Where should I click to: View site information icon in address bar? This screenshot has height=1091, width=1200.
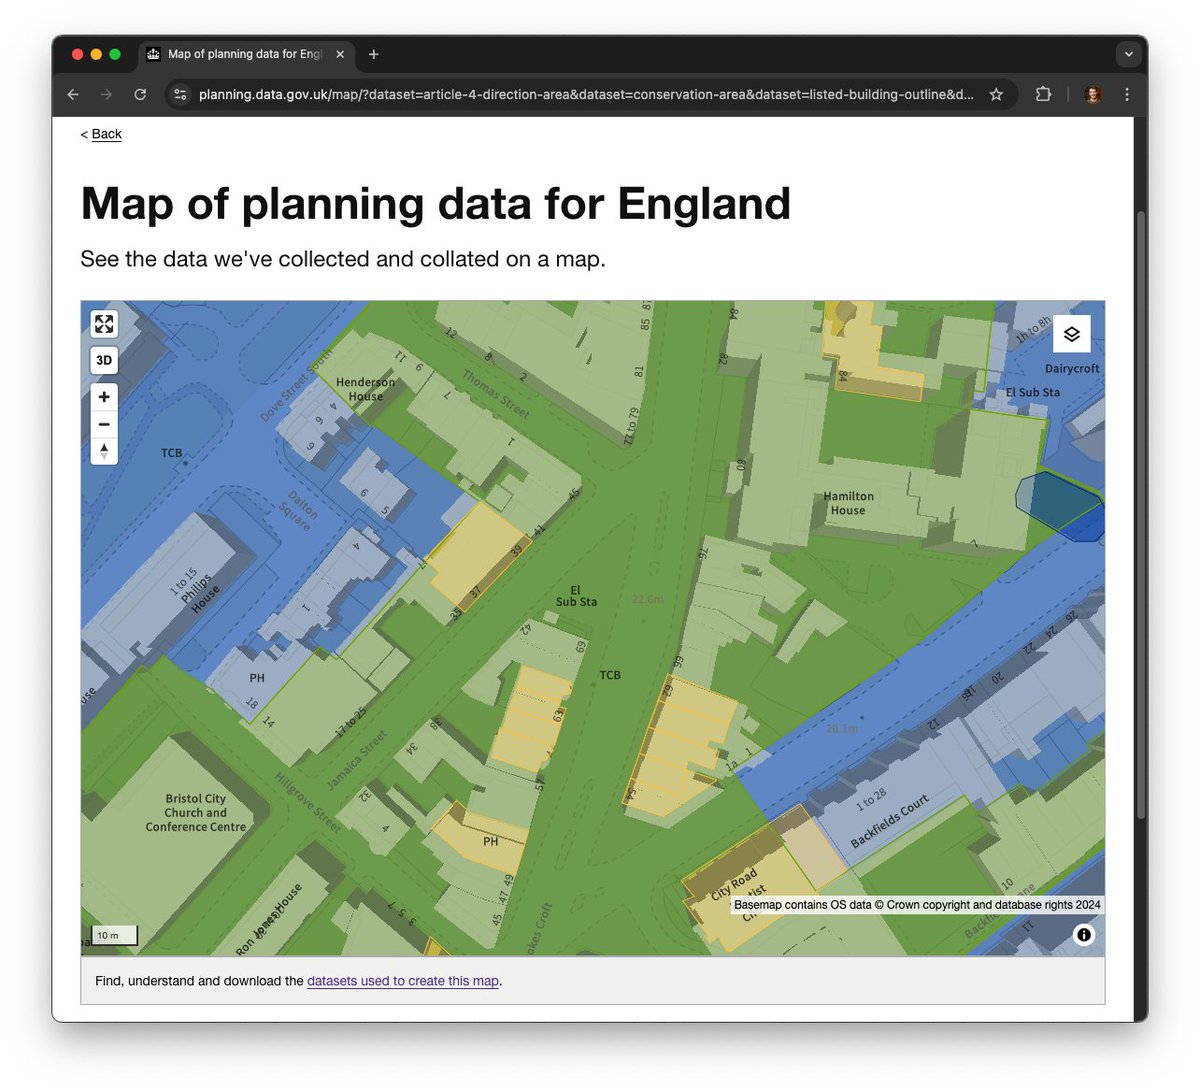point(181,94)
